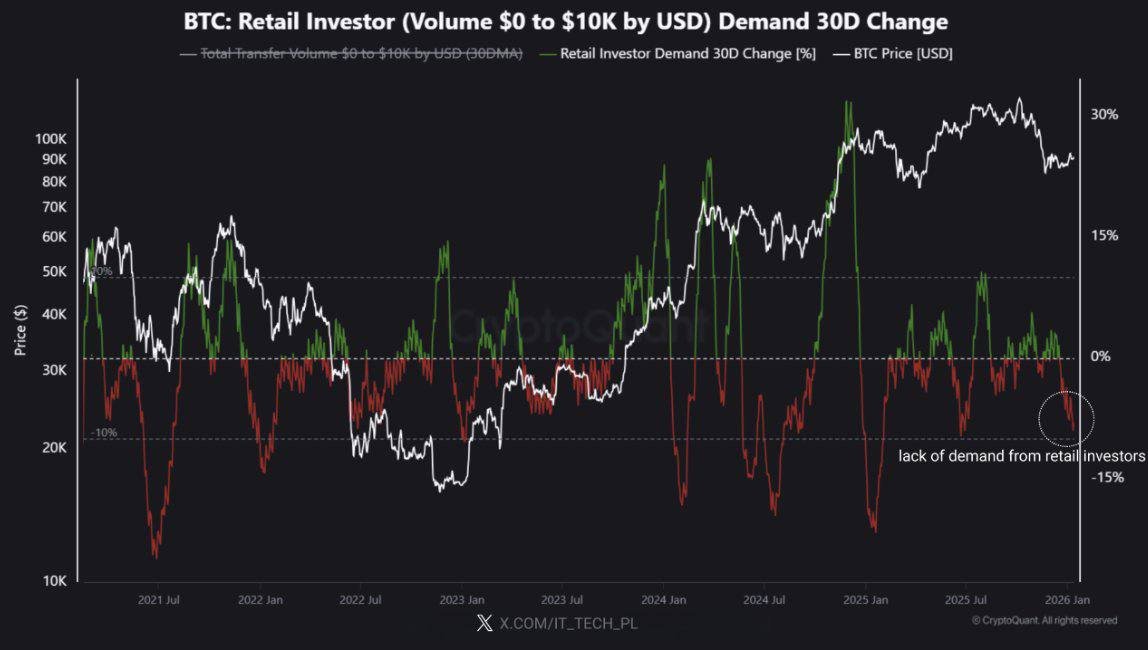
Task: Click the '60K' price axis label
Action: [54, 237]
